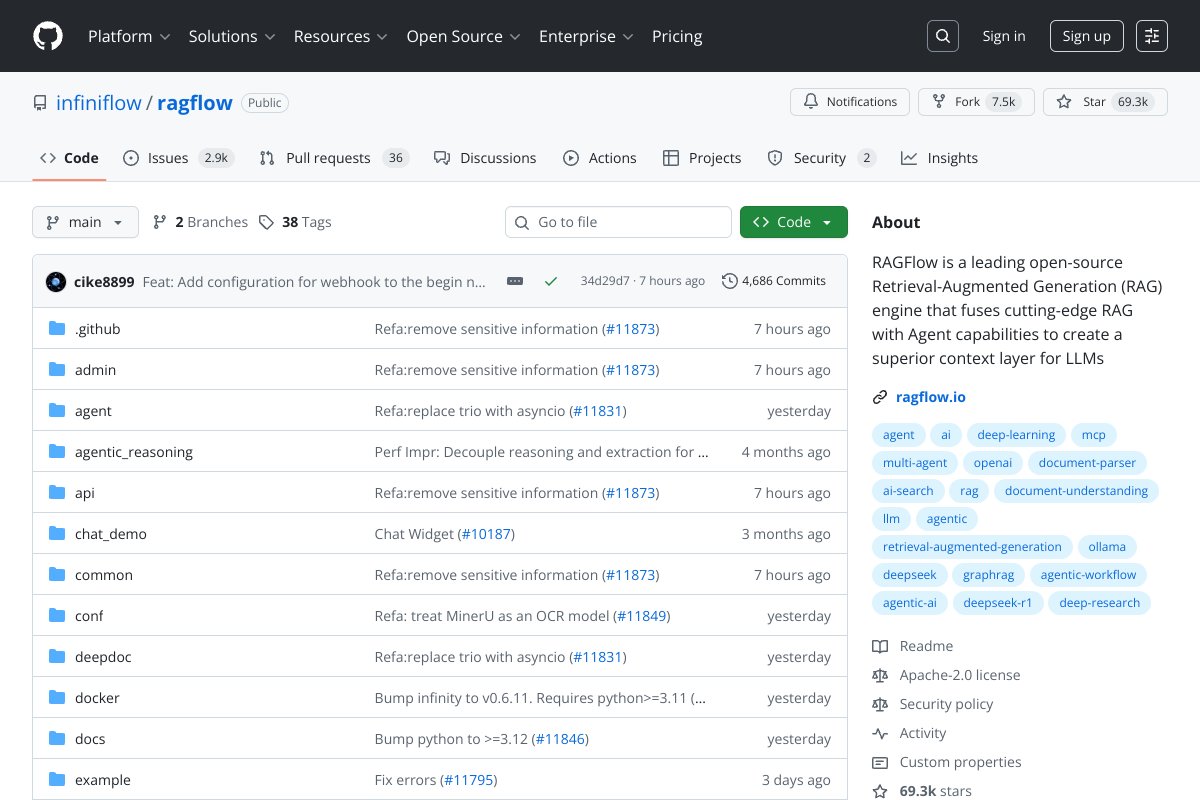1200x800 pixels.
Task: Switch to the Discussions tab
Action: [485, 158]
